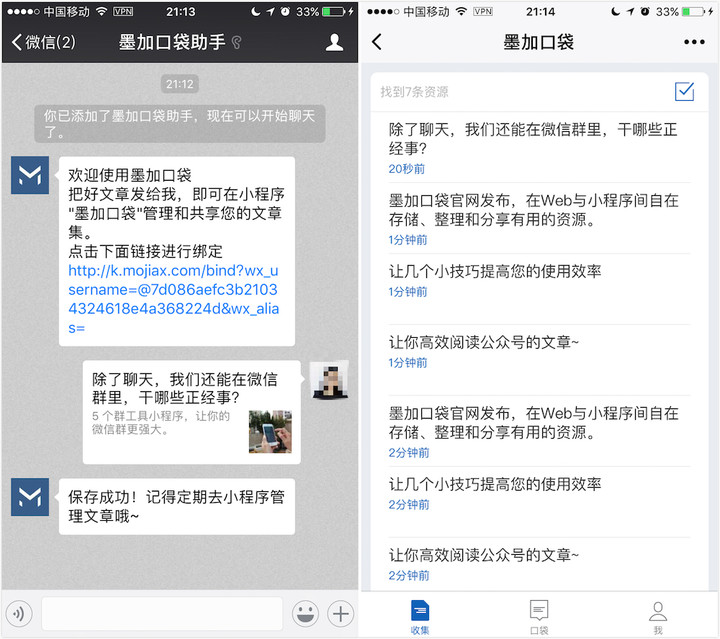The width and height of the screenshot is (720, 639).
Task: Toggle the multi-select checkbox icon
Action: (684, 91)
